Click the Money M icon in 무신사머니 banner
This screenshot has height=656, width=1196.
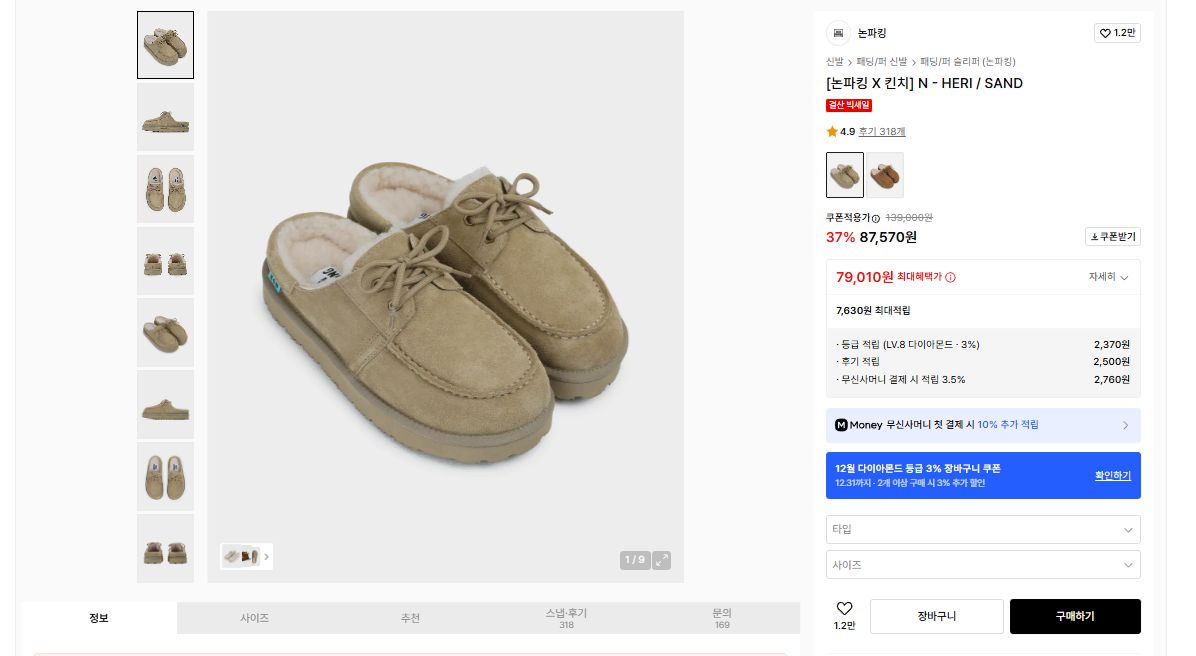(841, 424)
